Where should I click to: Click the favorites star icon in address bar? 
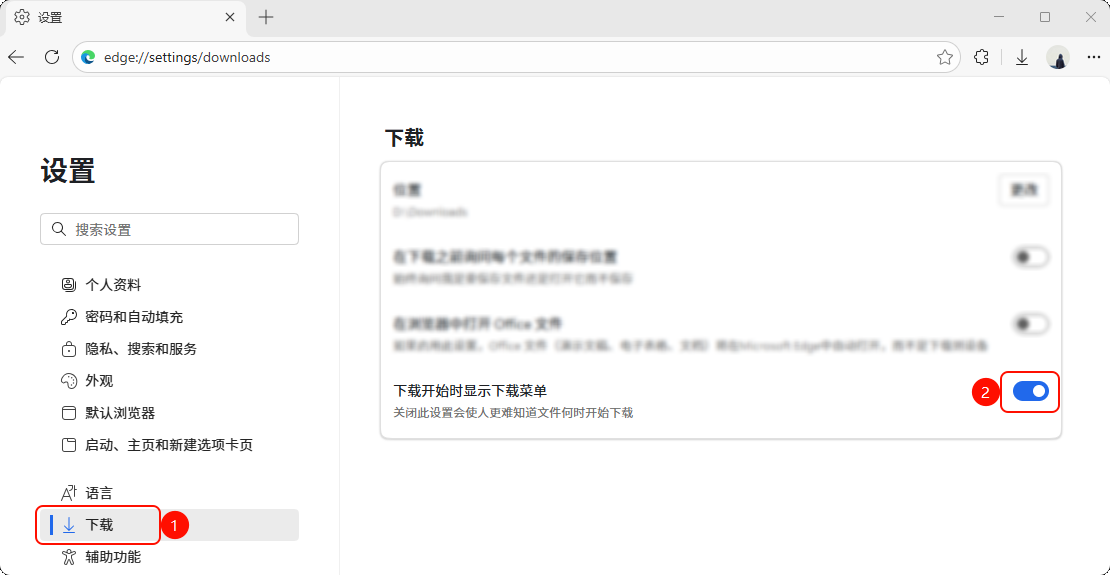[x=944, y=58]
